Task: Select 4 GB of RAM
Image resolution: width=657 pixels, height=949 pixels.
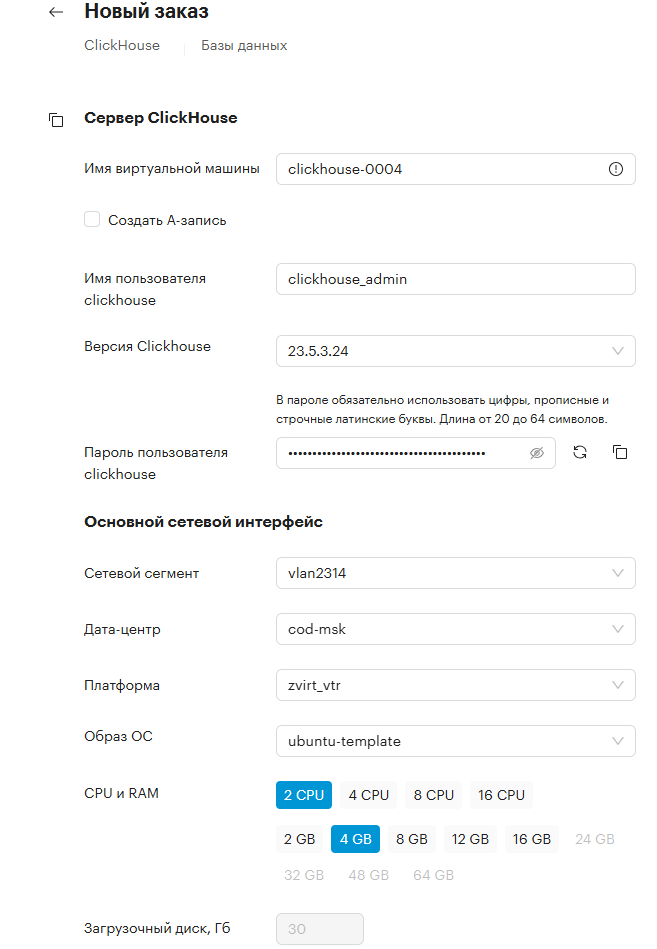Action: click(x=355, y=839)
